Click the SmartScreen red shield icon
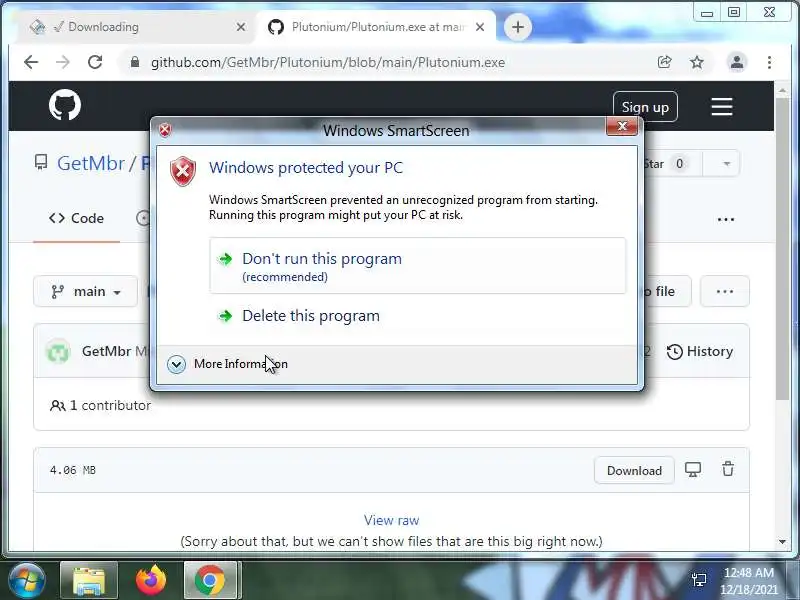 [183, 171]
